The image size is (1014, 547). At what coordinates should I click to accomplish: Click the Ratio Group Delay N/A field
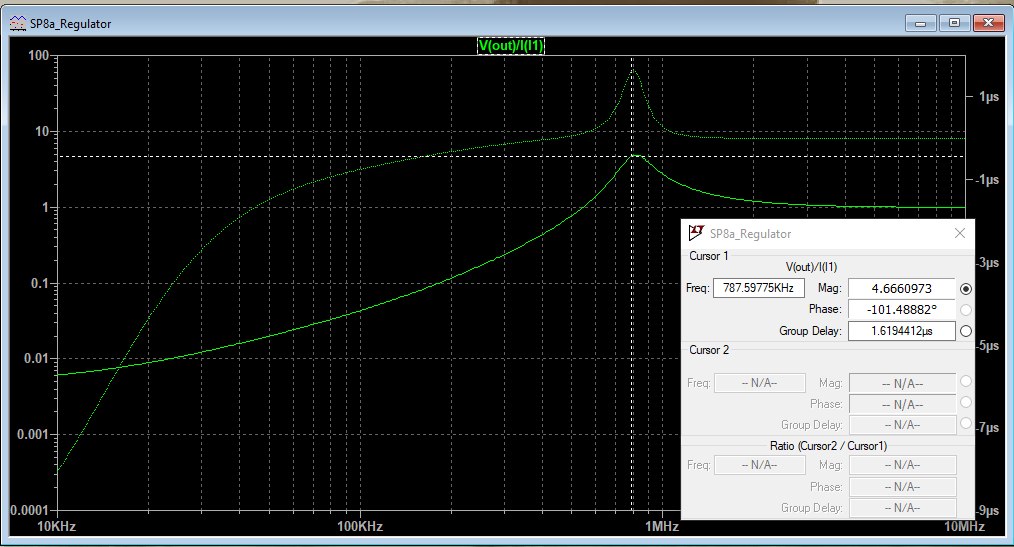coord(903,508)
